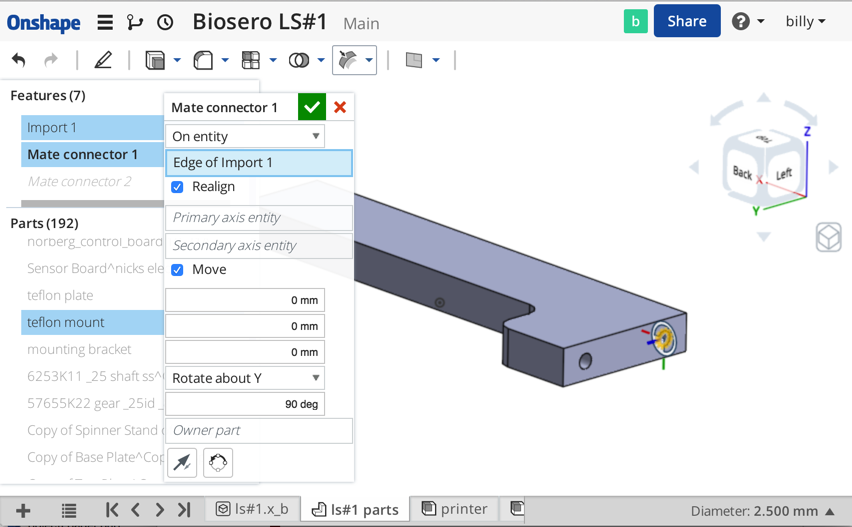Open the On entity type dropdown
The image size is (852, 527).
click(245, 136)
